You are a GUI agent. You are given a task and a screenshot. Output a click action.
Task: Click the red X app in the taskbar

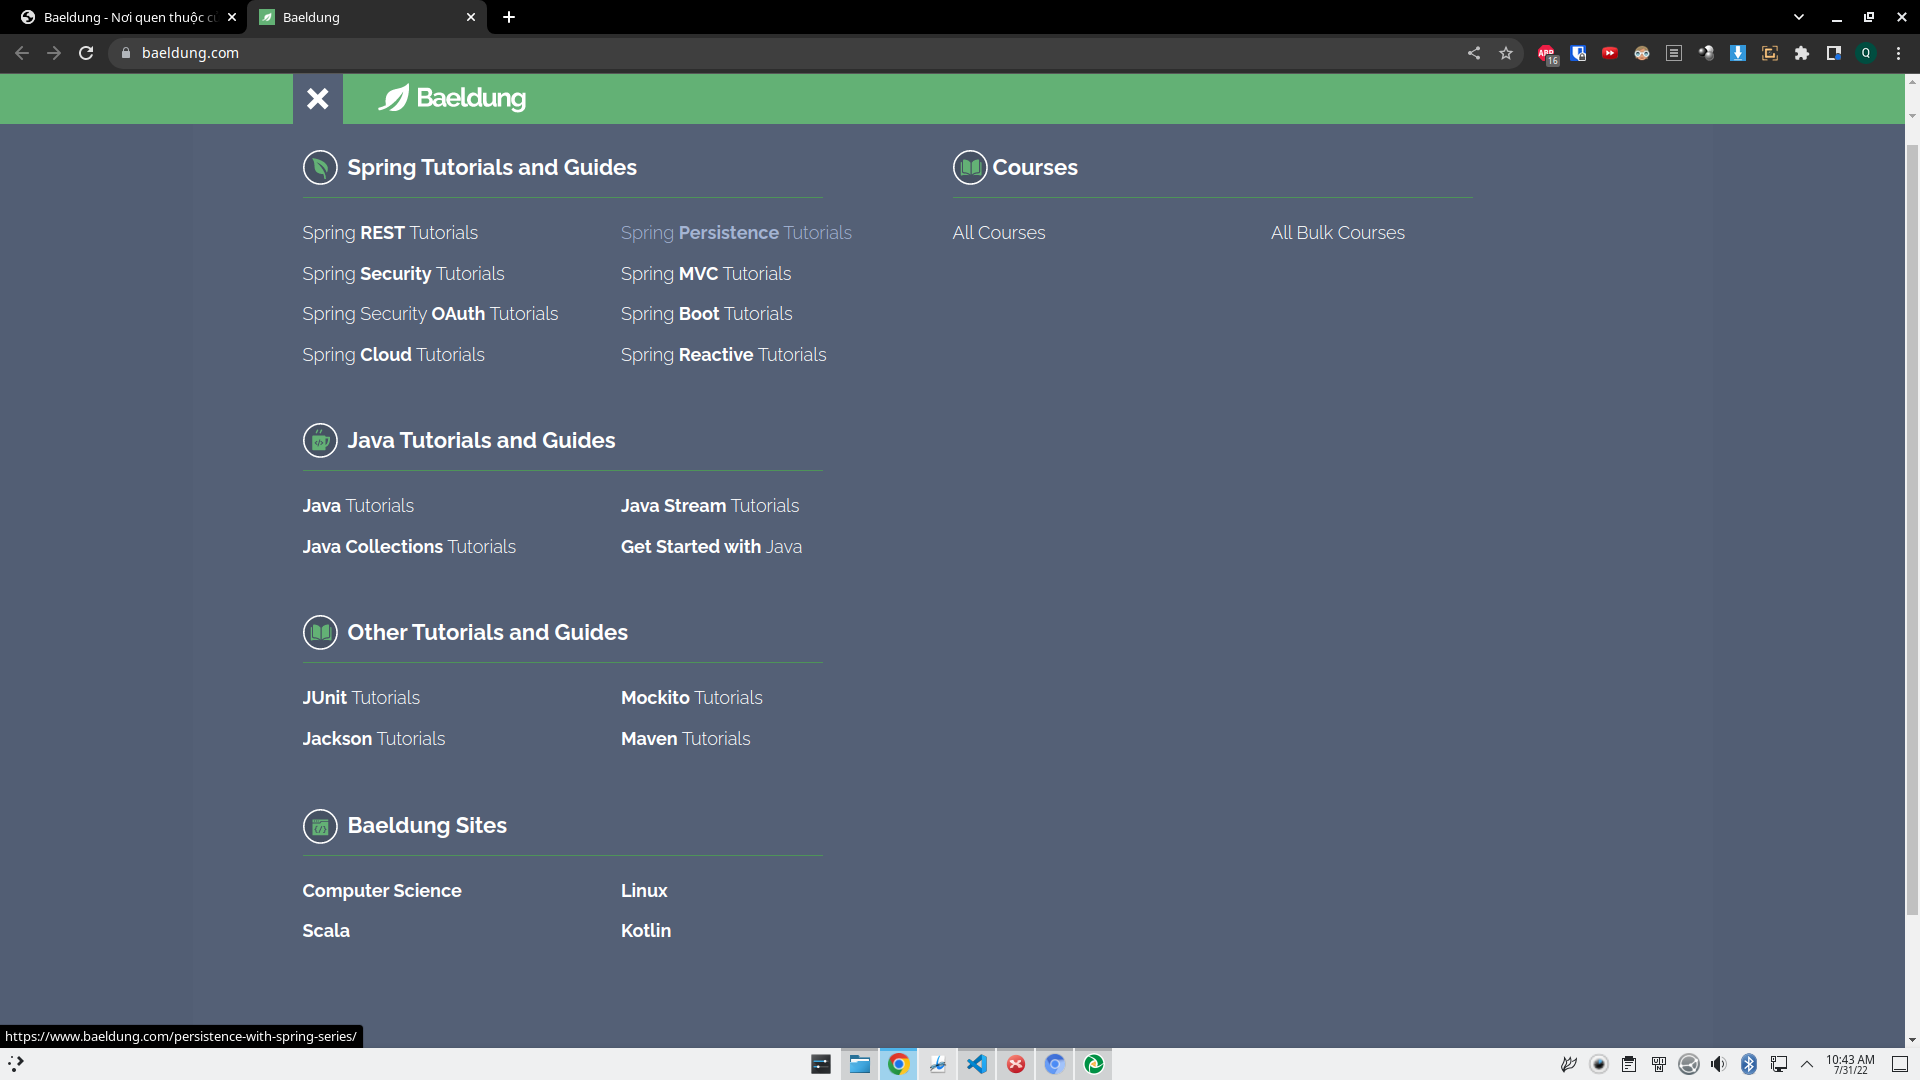[x=1015, y=1064]
